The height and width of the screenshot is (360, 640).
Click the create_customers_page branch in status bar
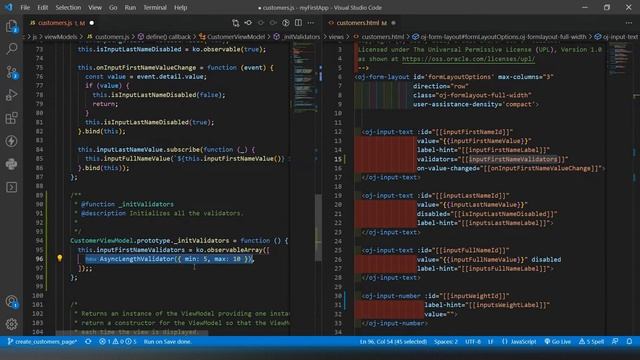coord(42,342)
